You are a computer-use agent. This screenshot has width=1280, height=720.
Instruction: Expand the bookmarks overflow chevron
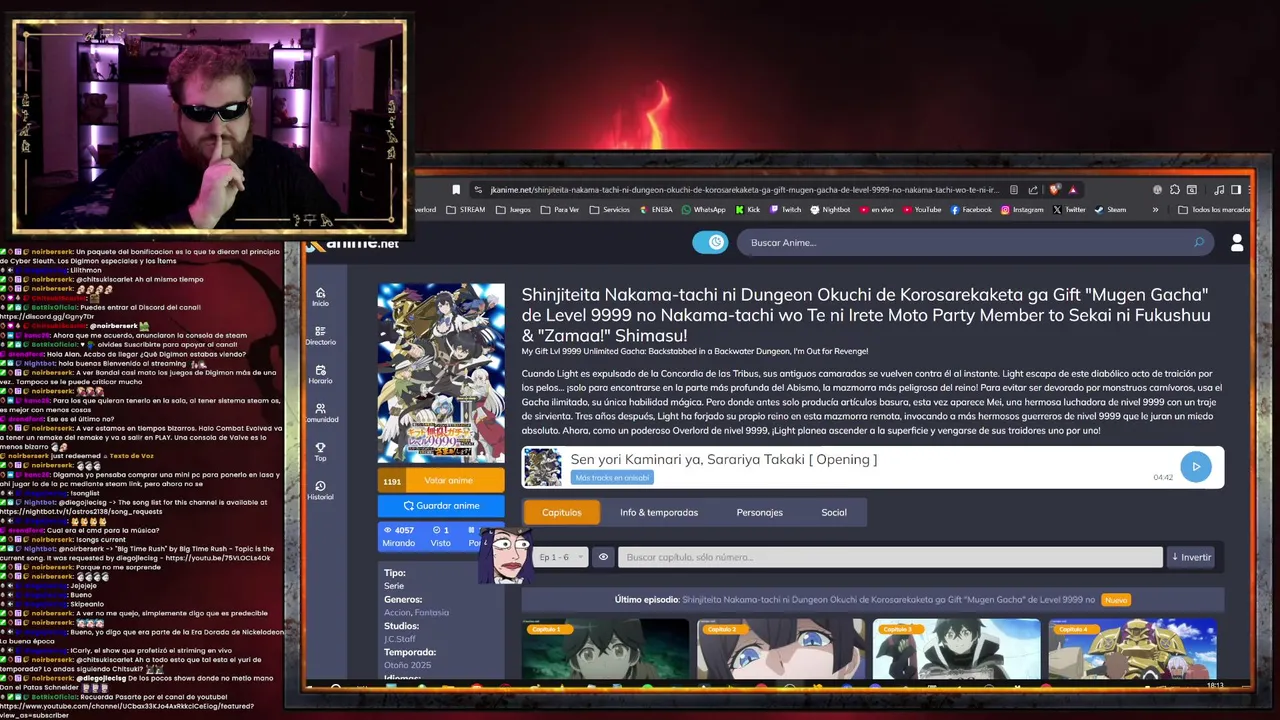(1155, 210)
